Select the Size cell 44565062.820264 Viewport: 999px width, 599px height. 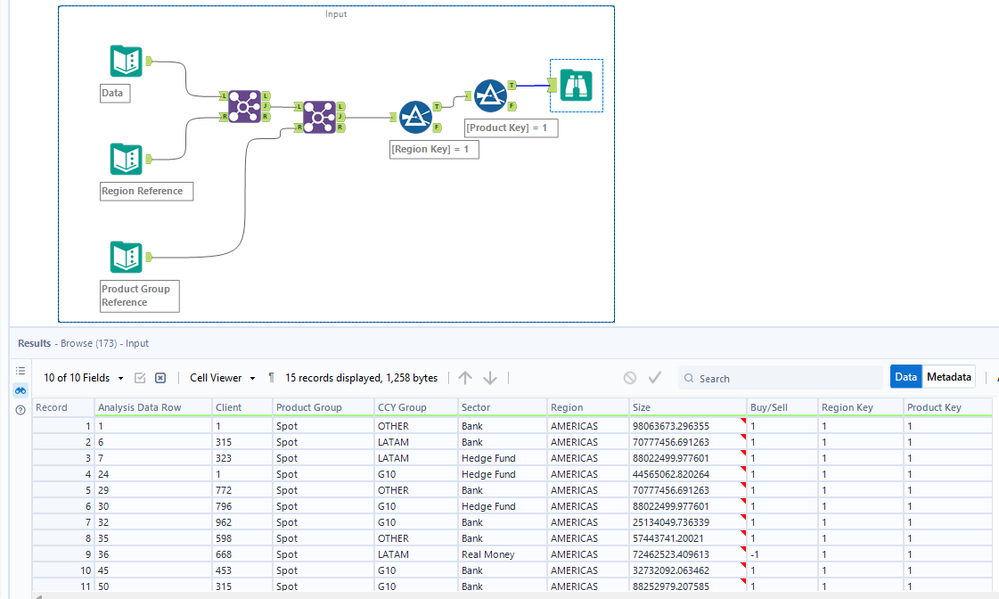pyautogui.click(x=687, y=474)
